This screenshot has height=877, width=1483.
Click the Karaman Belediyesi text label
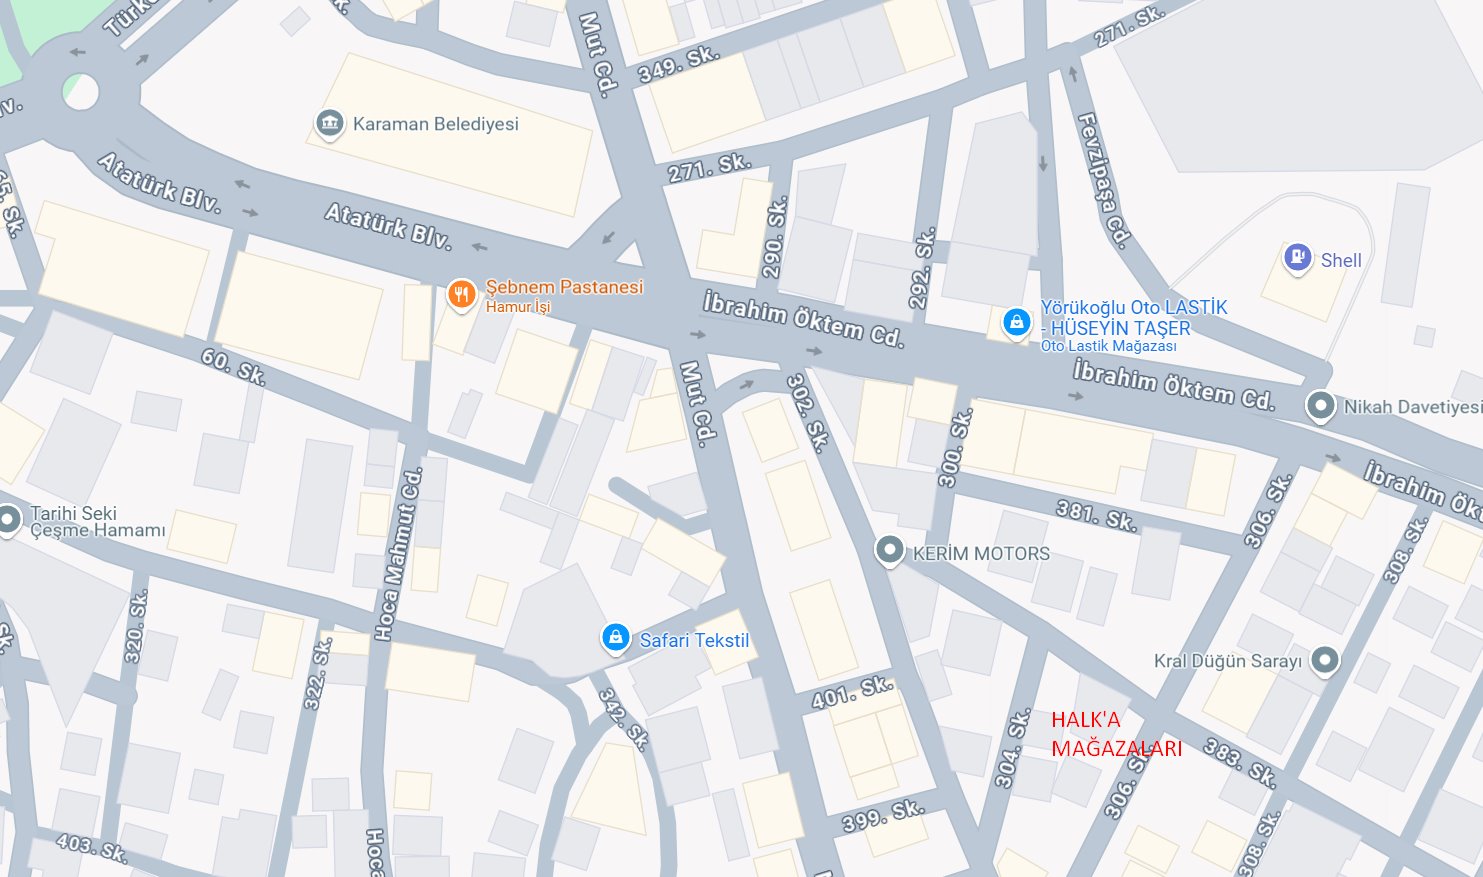coord(436,124)
